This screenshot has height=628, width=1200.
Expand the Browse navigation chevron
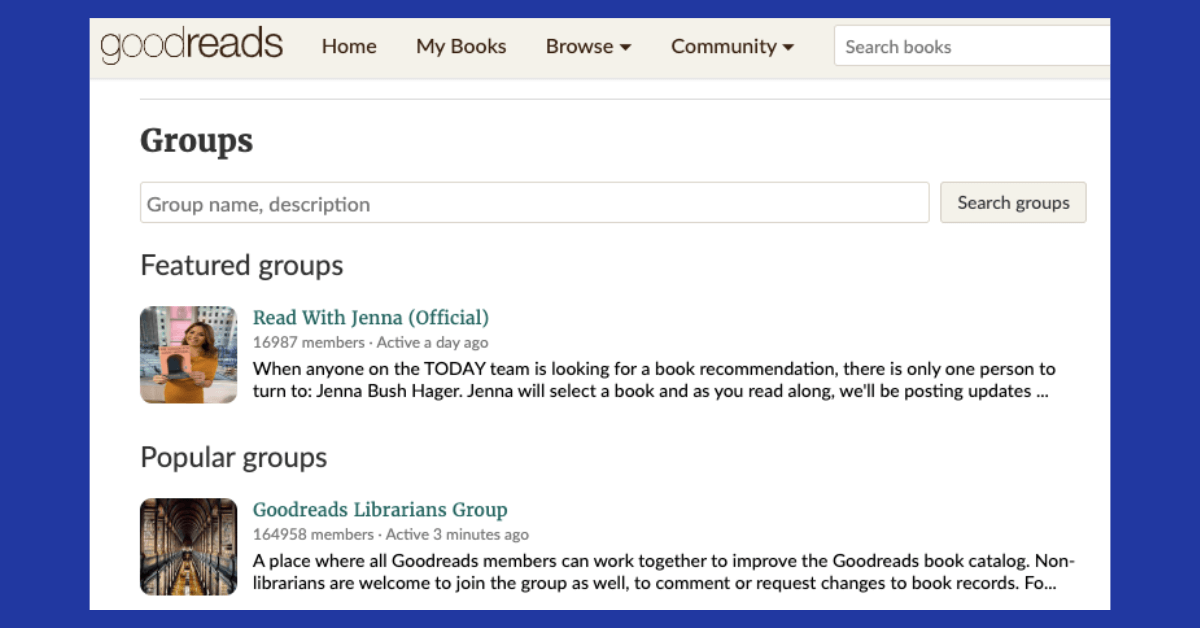click(x=625, y=46)
